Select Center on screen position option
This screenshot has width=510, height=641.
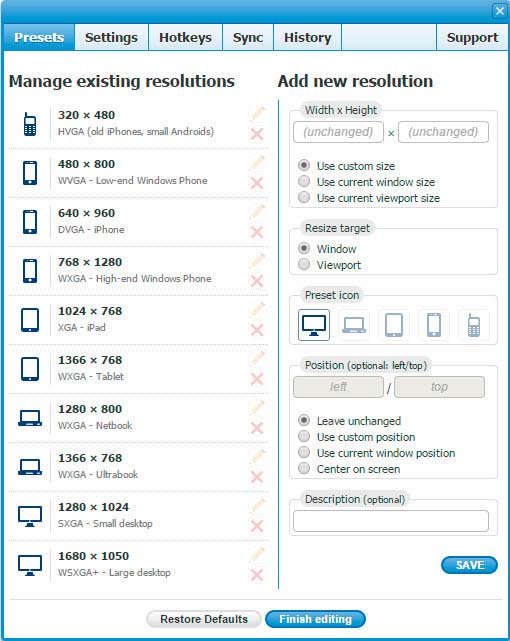[304, 468]
